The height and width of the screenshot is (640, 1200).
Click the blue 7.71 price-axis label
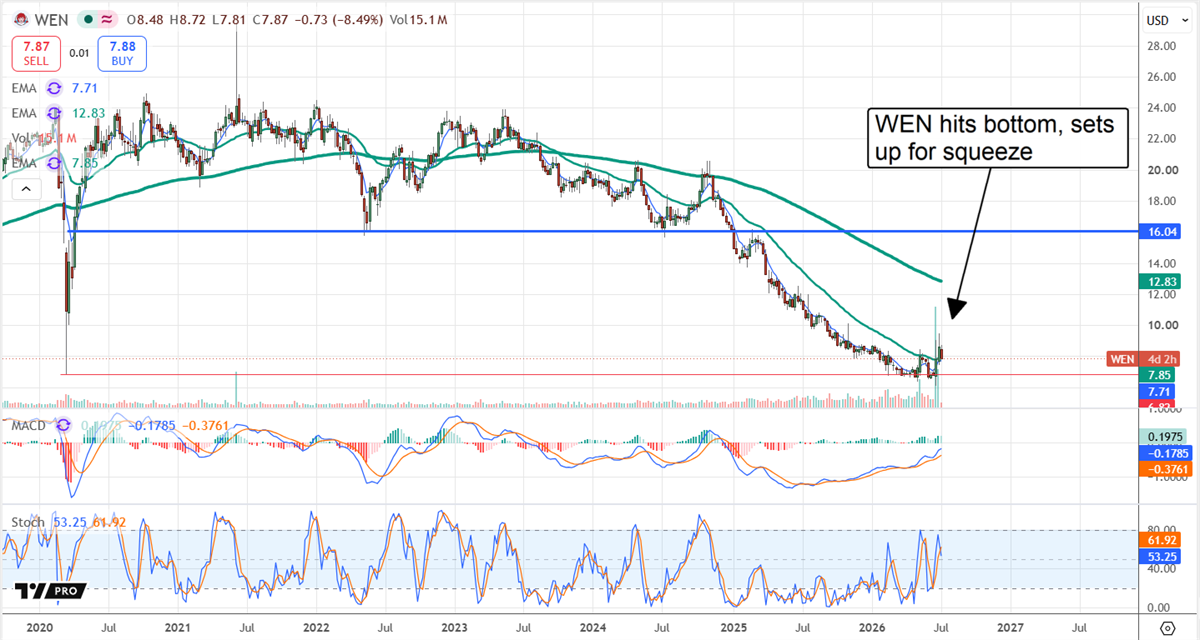[1156, 393]
